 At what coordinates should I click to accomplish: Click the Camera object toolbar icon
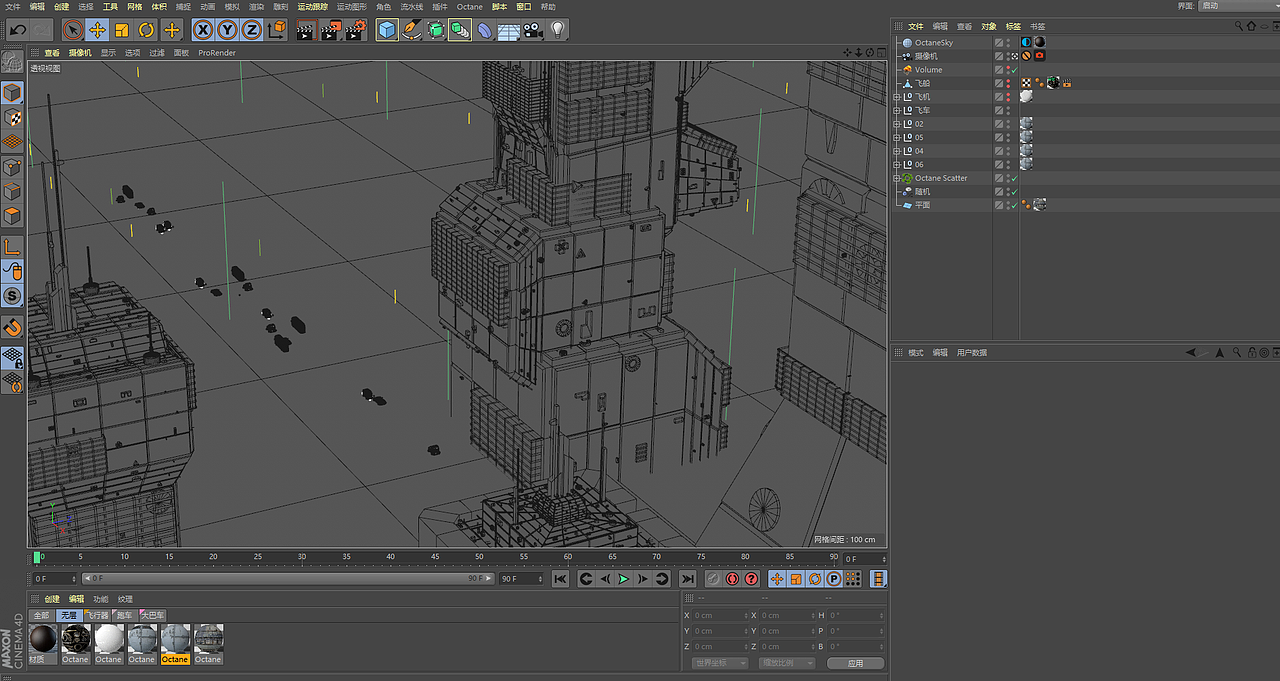coord(533,30)
